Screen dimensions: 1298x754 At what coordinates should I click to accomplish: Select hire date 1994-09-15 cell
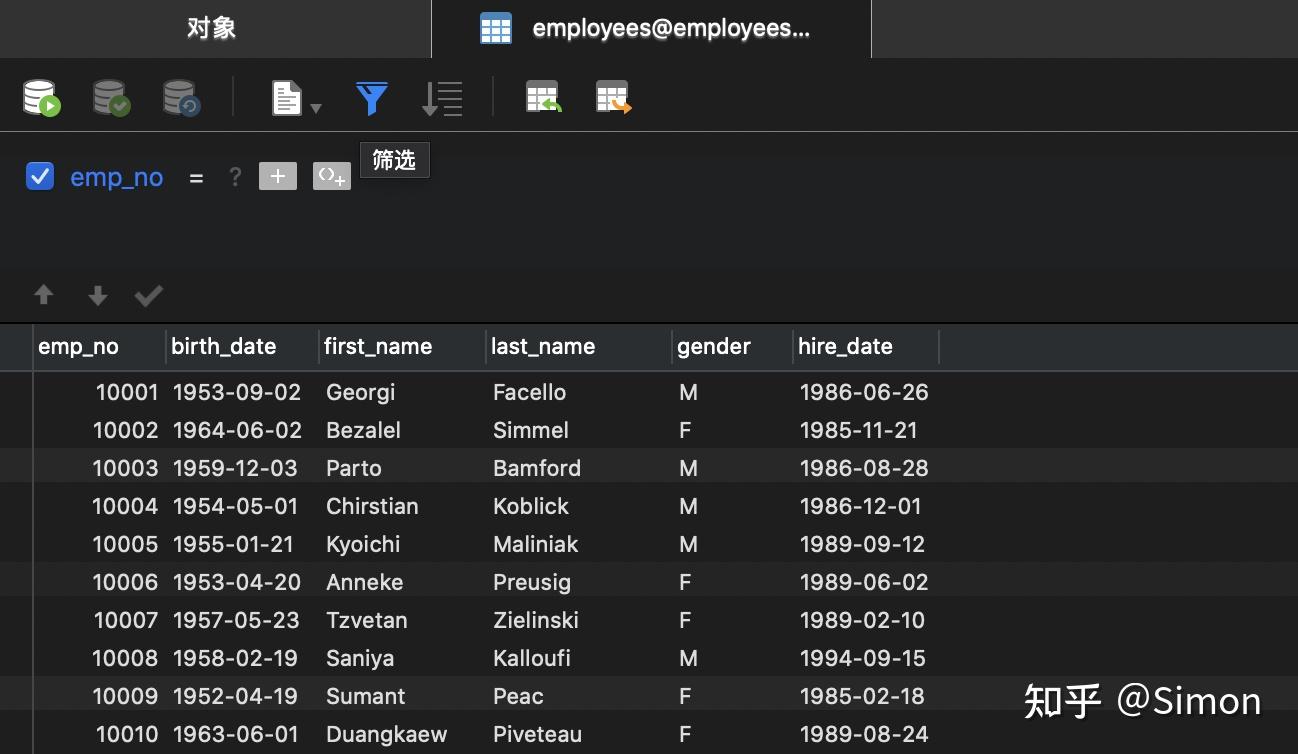pos(866,658)
